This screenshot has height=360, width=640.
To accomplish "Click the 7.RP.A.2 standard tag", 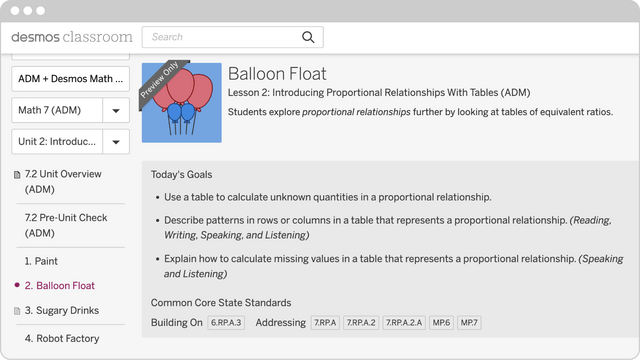I will coord(361,322).
